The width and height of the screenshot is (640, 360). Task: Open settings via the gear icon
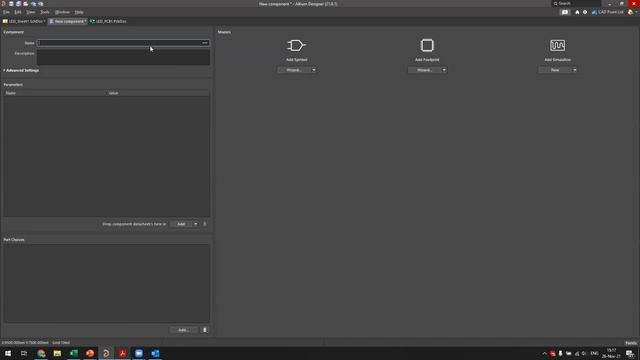pyautogui.click(x=585, y=12)
